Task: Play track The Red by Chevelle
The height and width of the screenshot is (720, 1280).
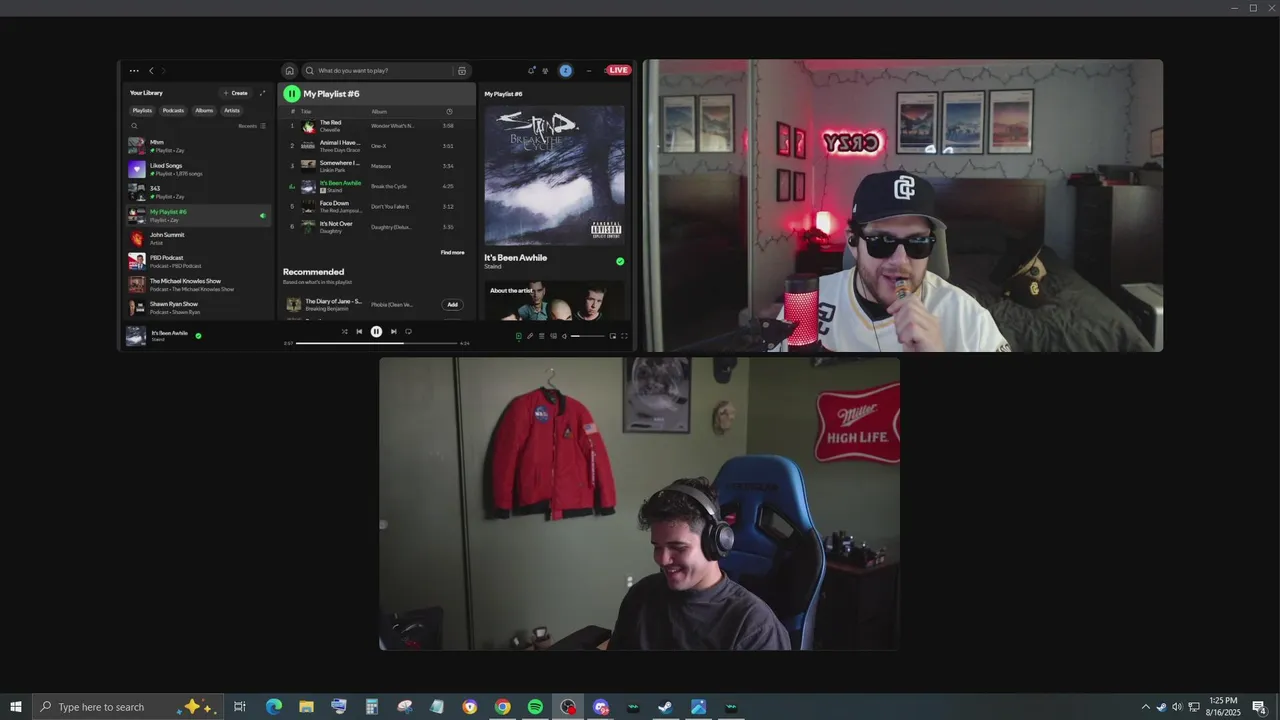Action: pos(377,126)
